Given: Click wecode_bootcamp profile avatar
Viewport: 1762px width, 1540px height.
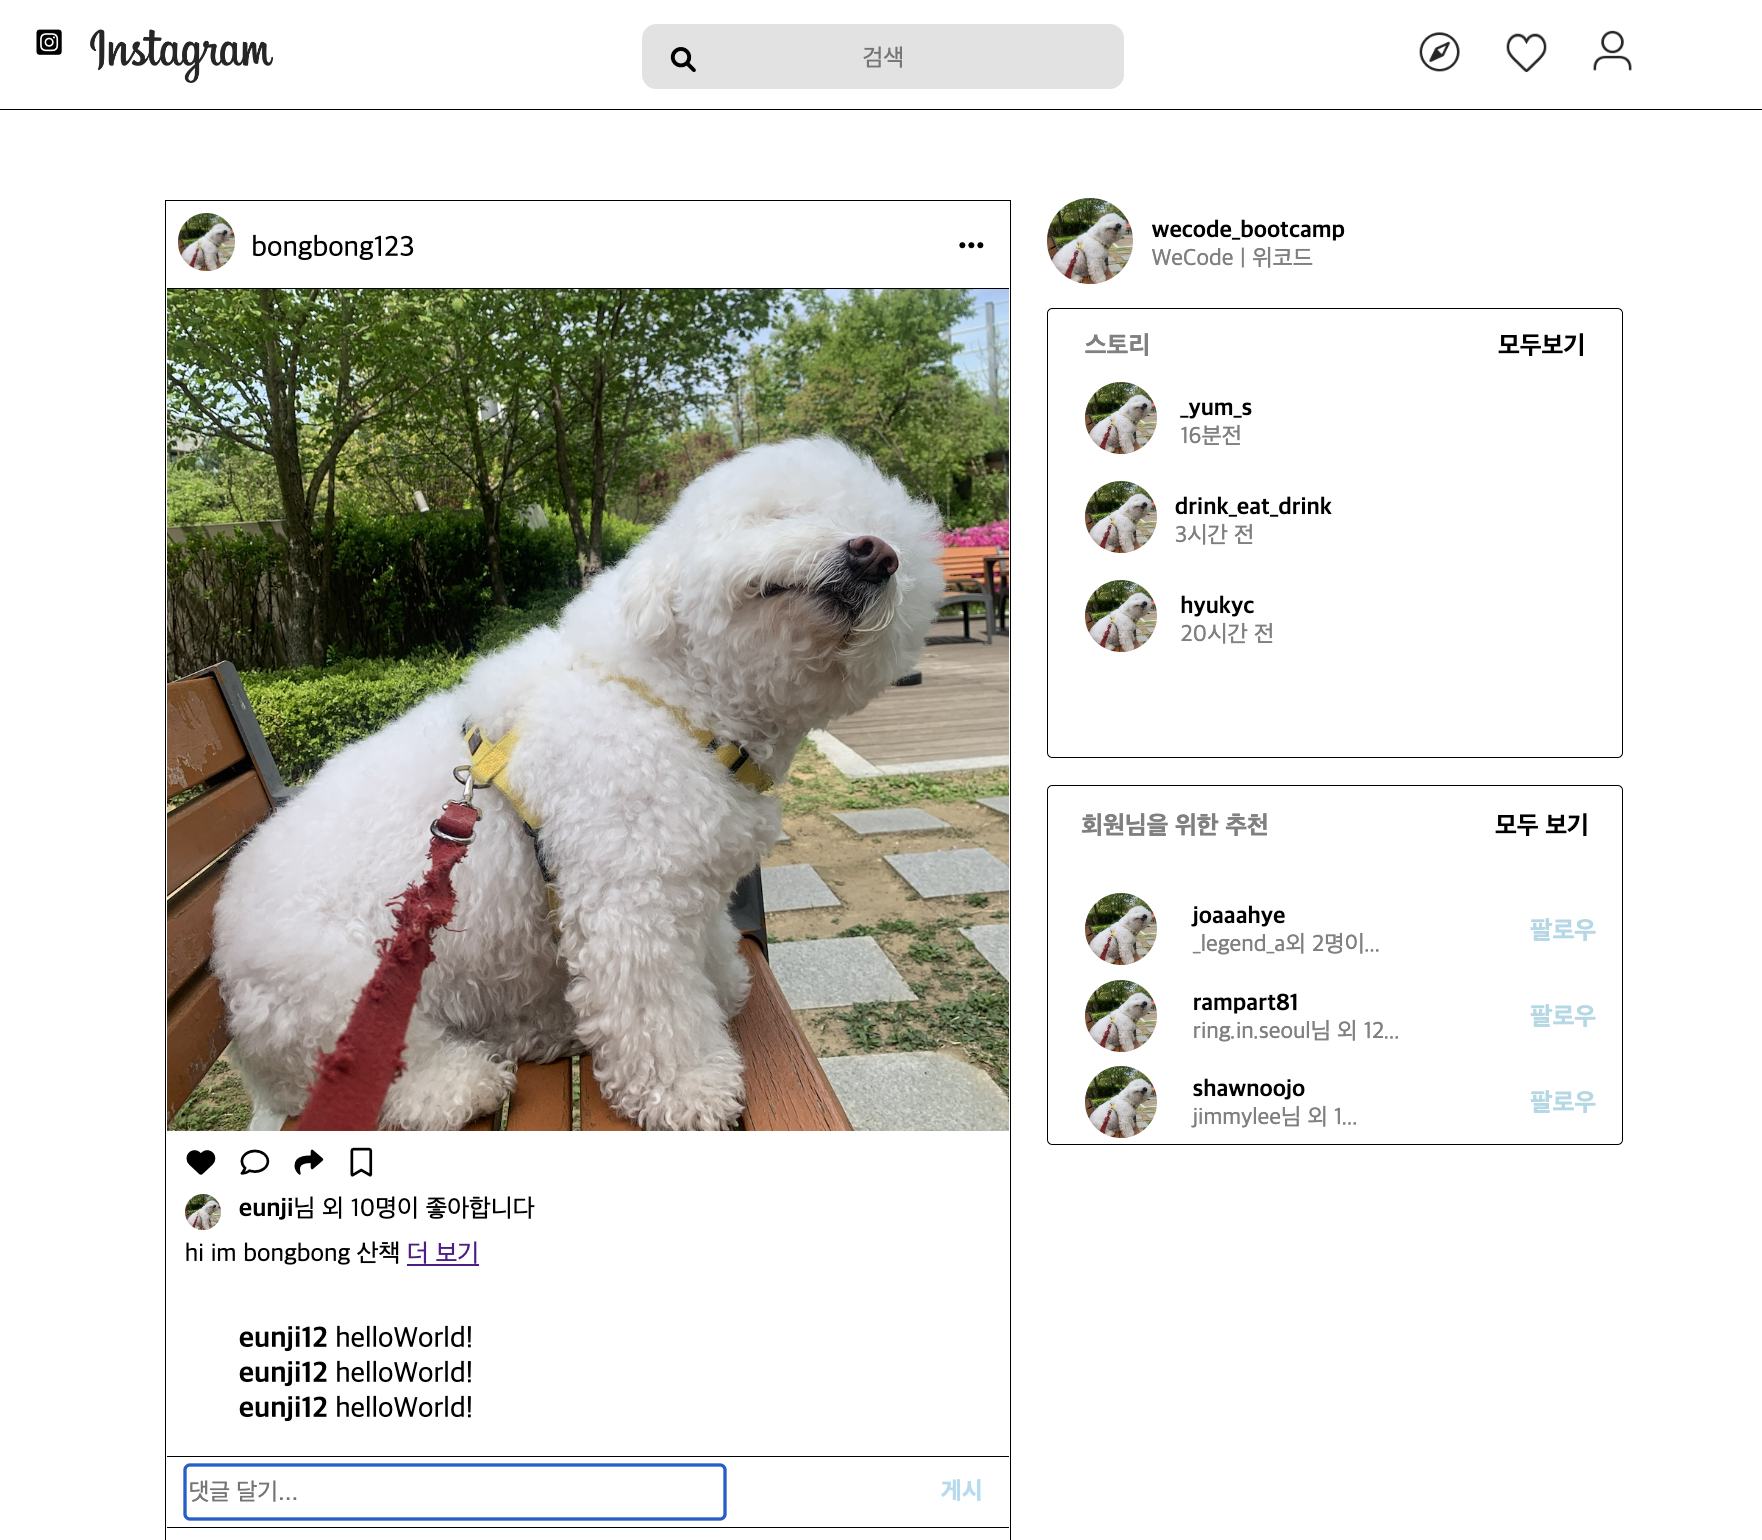Looking at the screenshot, I should tap(1090, 241).
